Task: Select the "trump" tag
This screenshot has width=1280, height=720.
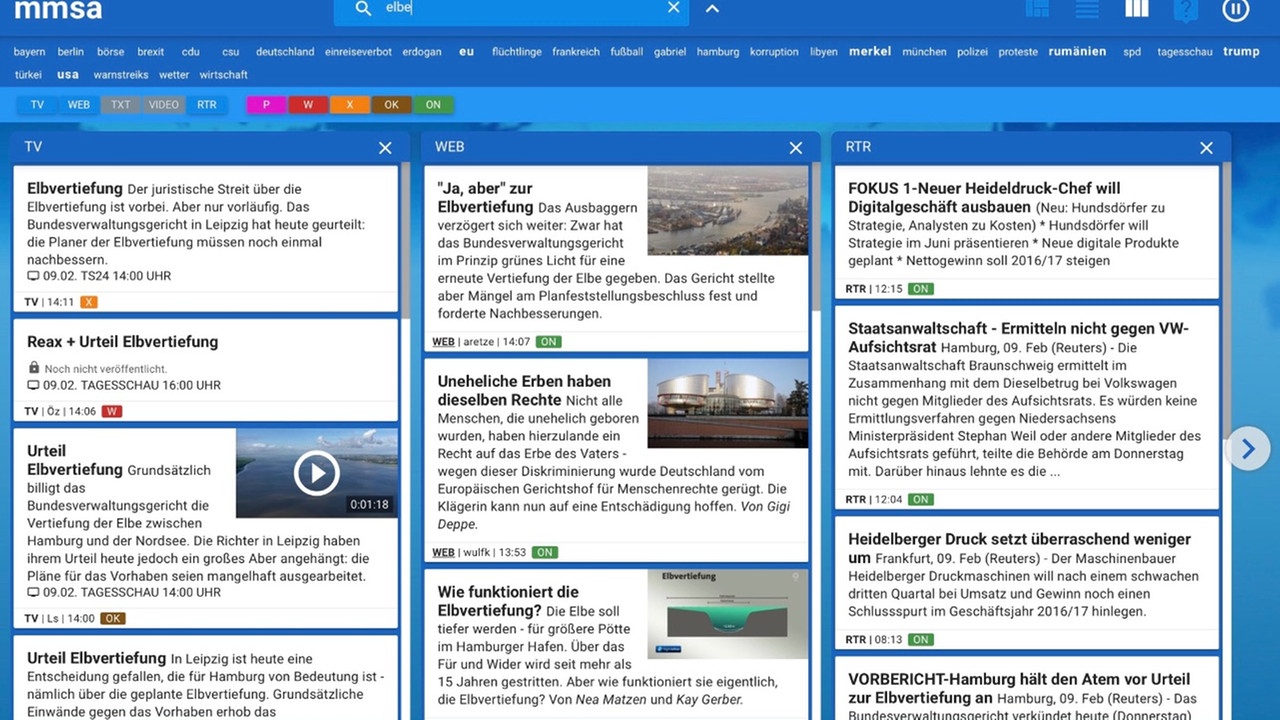Action: [x=1241, y=51]
